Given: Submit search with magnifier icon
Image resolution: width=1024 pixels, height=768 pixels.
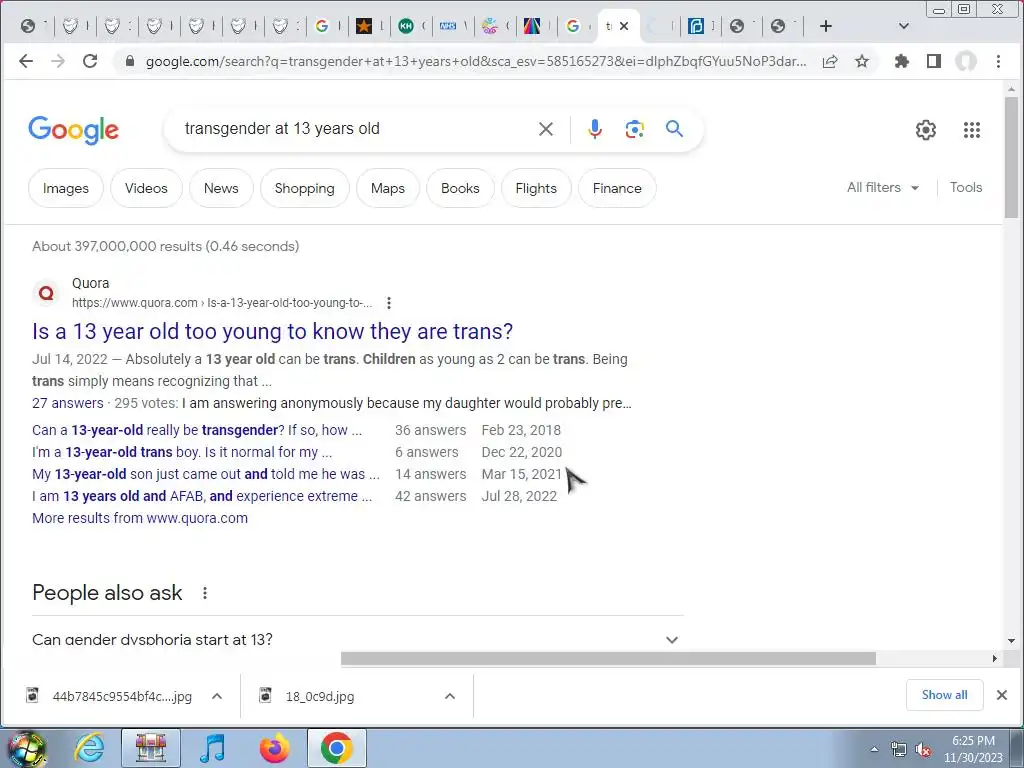Looking at the screenshot, I should 675,129.
